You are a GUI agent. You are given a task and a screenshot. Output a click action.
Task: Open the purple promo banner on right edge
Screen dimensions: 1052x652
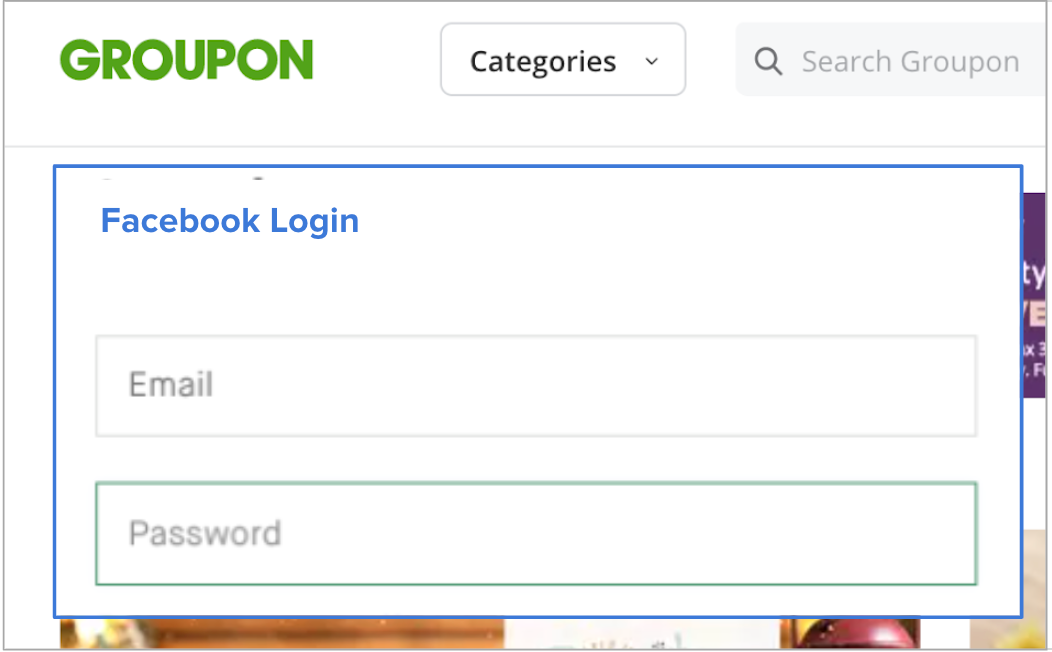[1035, 295]
